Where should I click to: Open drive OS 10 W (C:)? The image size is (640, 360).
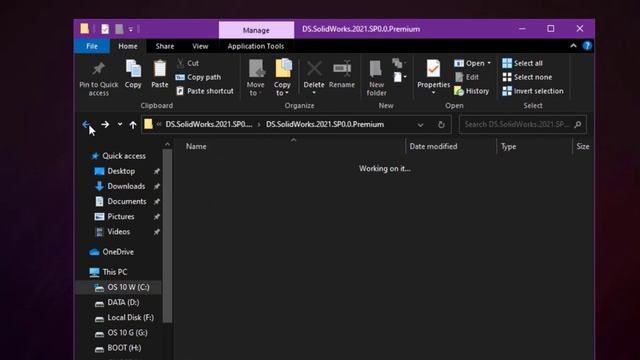coord(128,287)
